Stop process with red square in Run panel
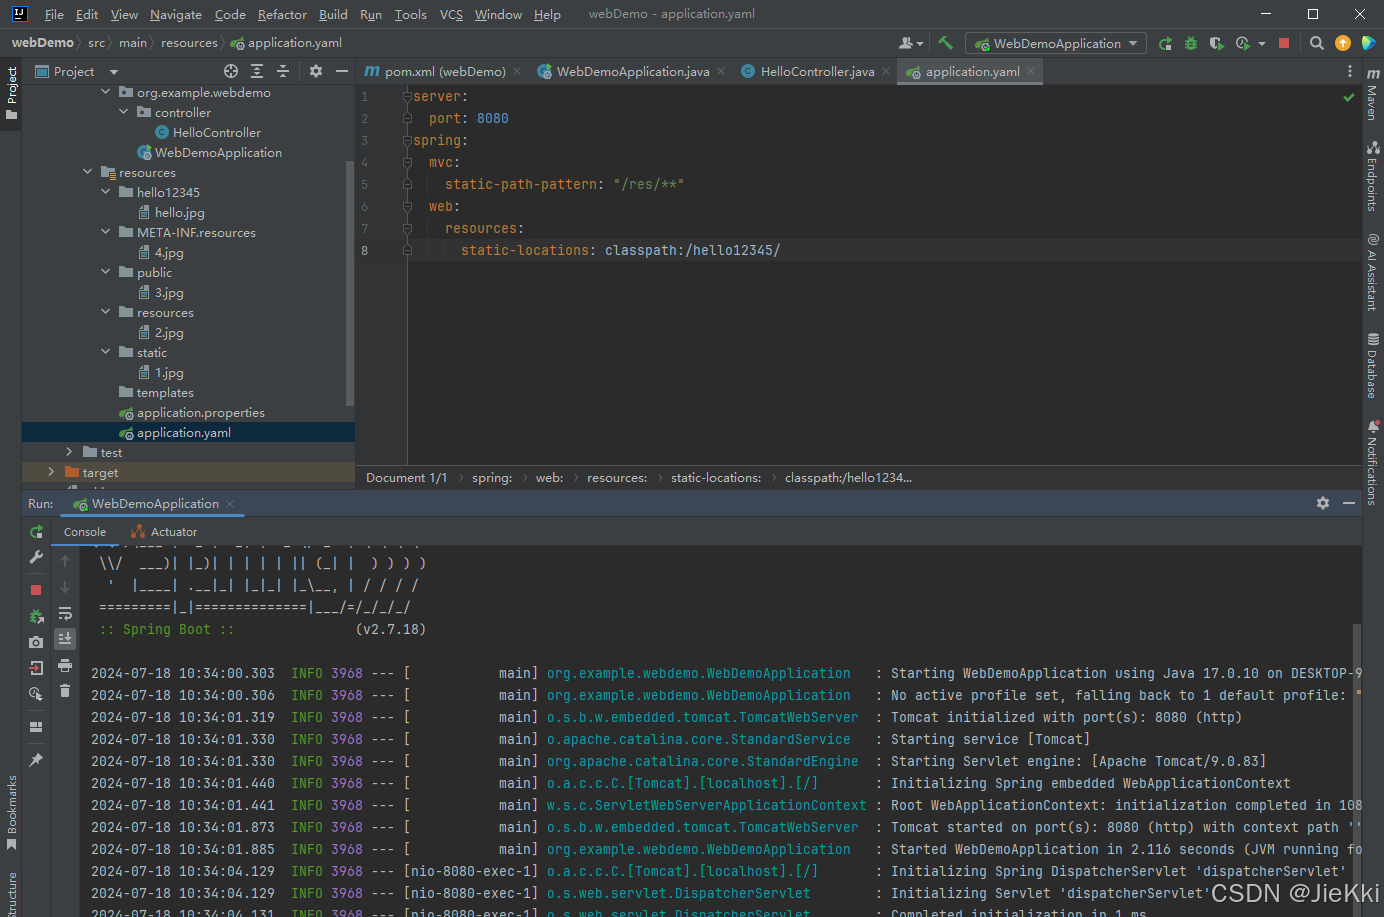 point(36,590)
